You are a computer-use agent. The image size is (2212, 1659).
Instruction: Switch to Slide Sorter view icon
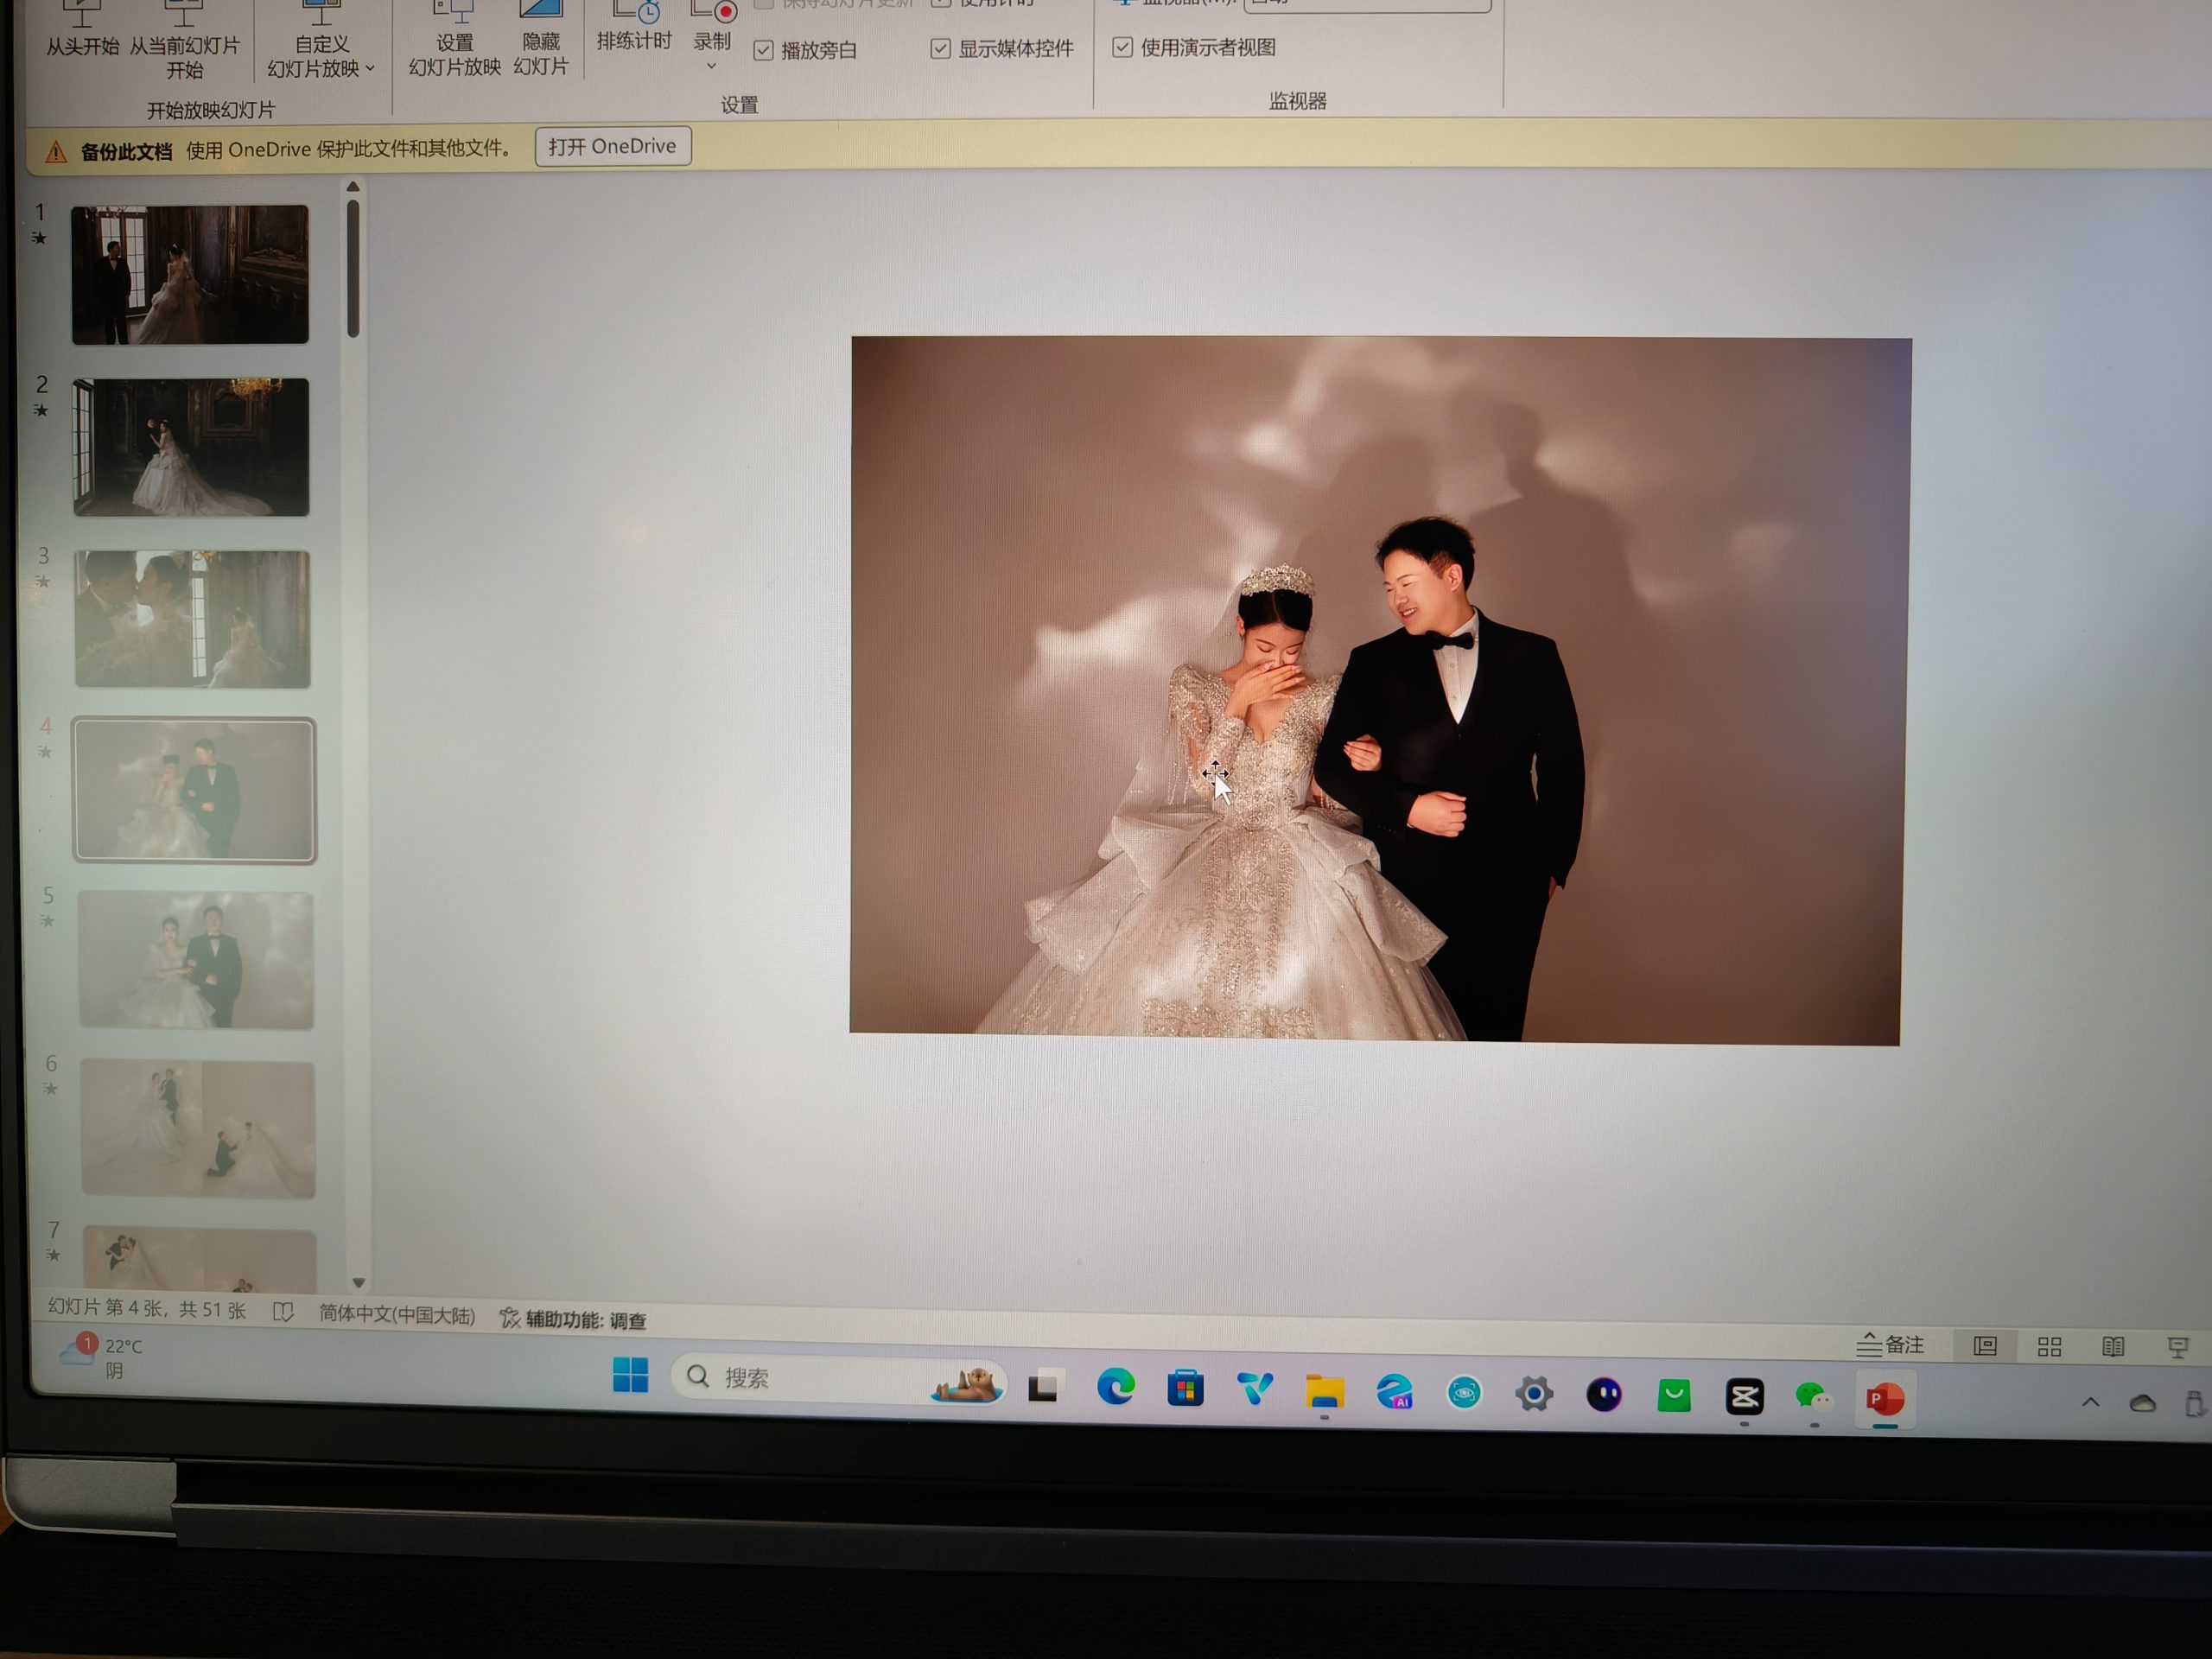point(2049,1347)
